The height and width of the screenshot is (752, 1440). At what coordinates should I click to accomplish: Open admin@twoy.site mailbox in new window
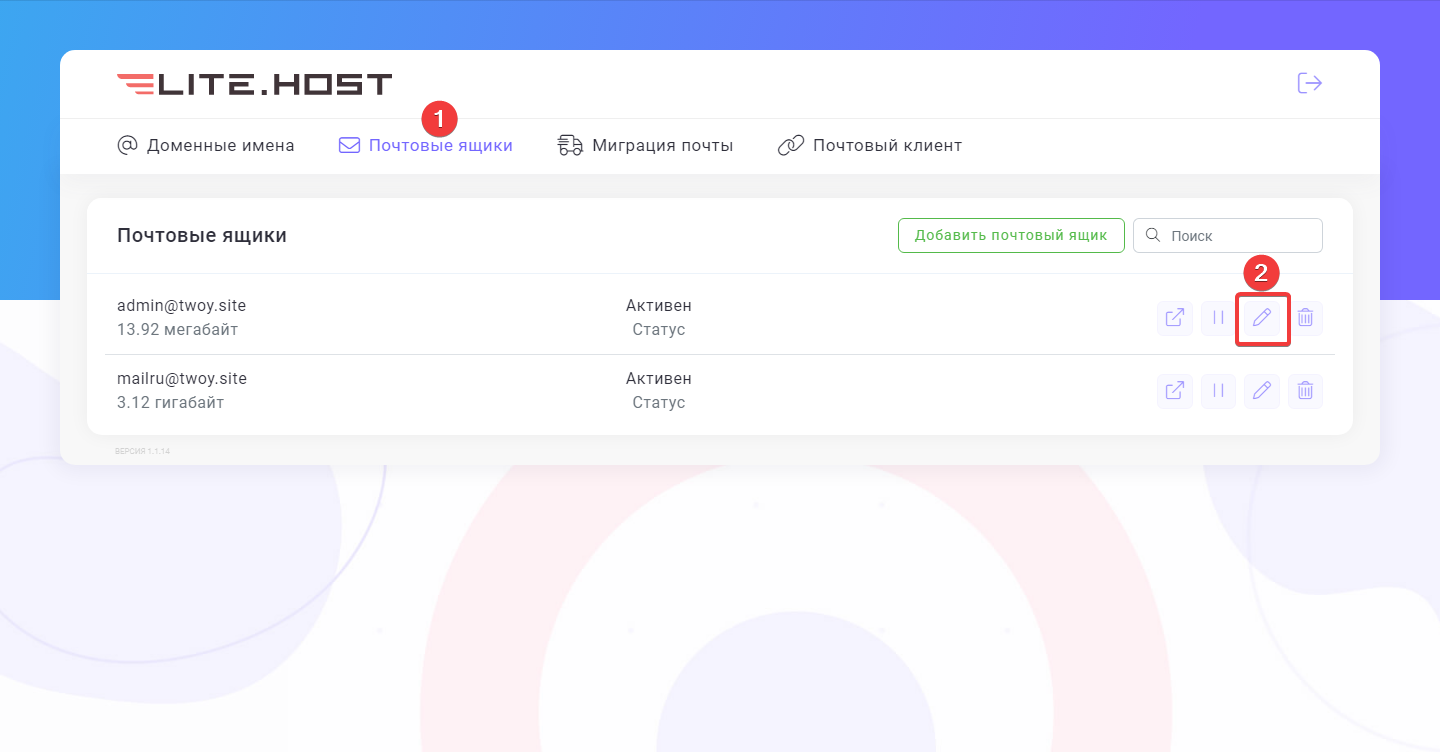1175,318
